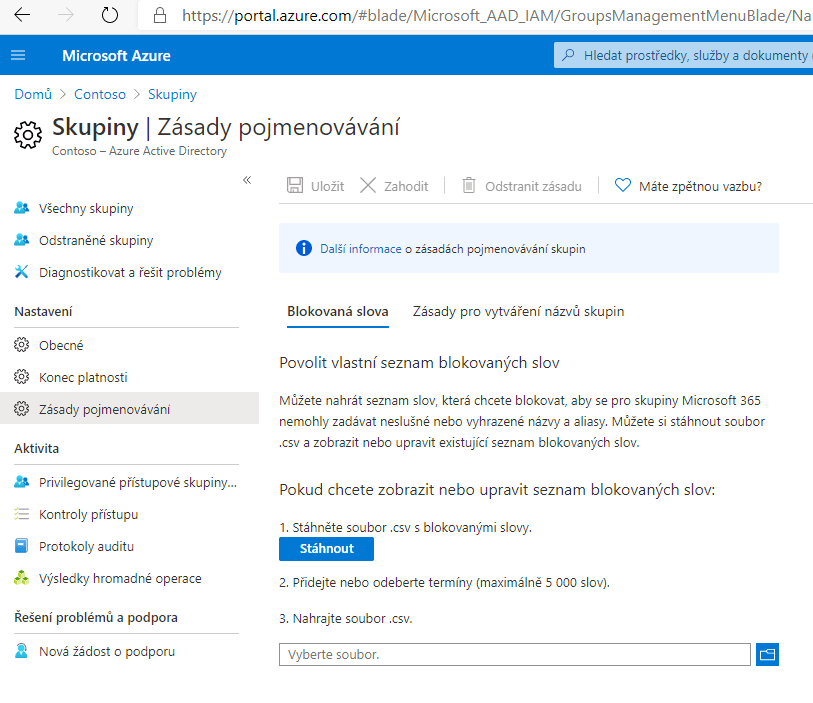Focus the Azure search box

683,55
